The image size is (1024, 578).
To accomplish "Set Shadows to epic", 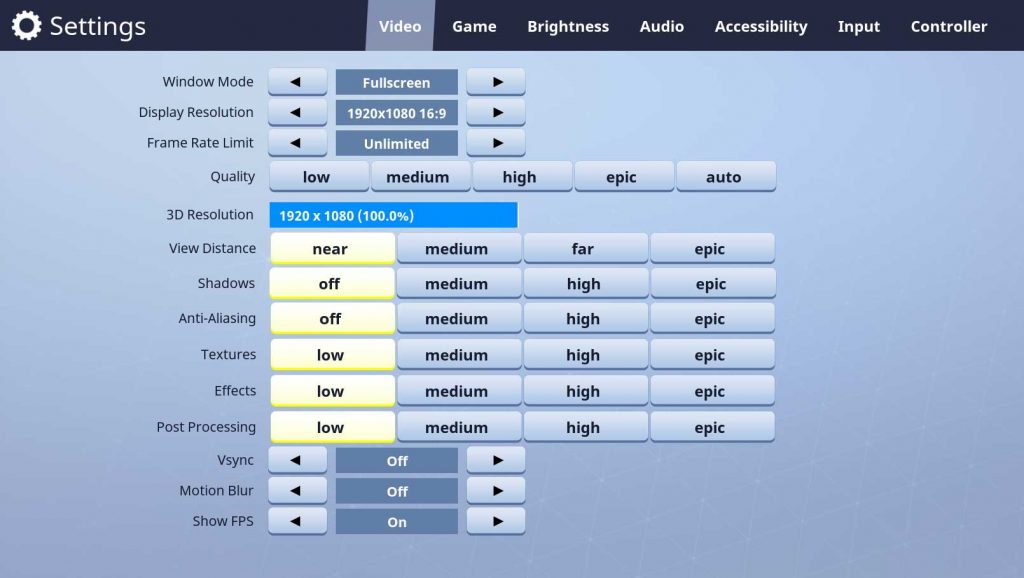I will click(712, 283).
